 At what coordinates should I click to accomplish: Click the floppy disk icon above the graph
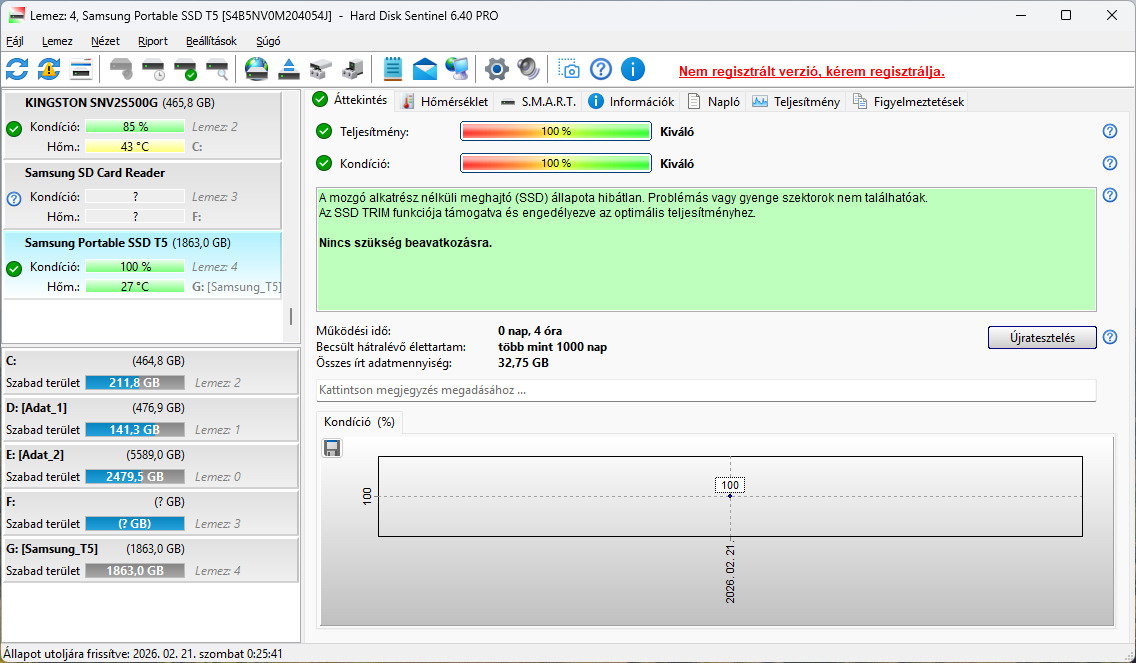(x=332, y=449)
